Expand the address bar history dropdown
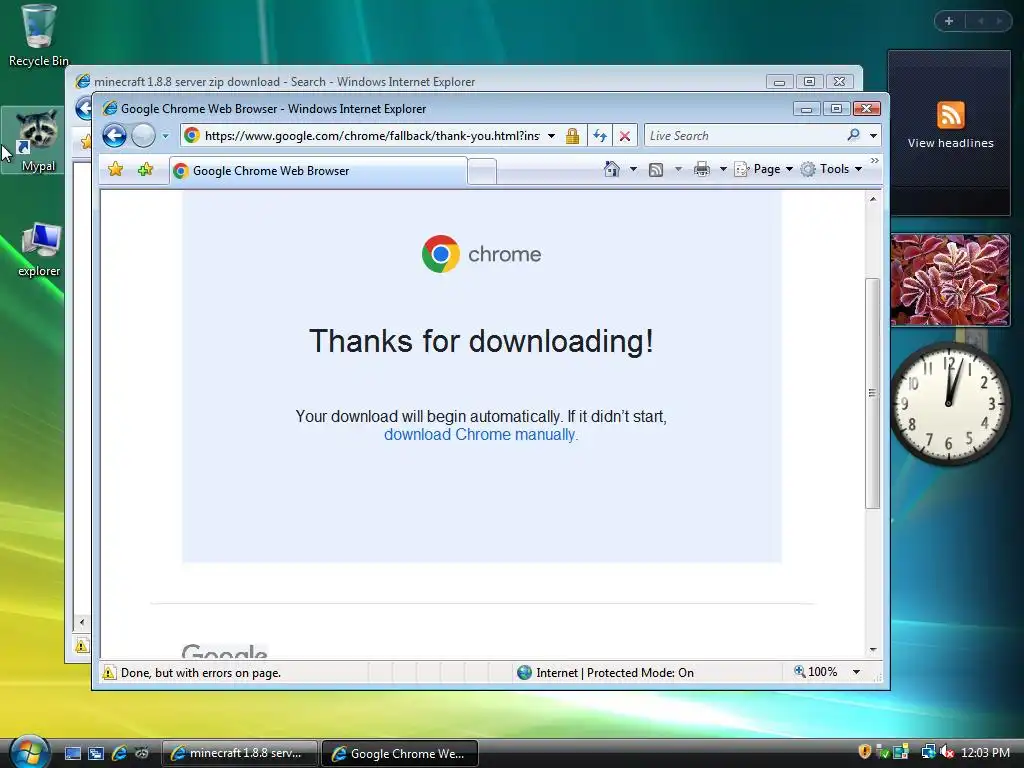 (x=551, y=136)
